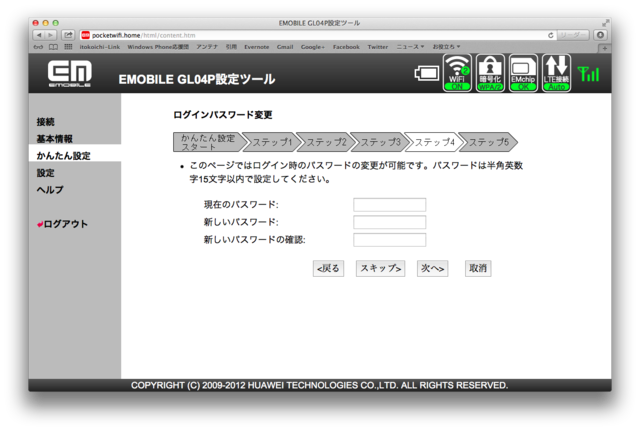Open アンテナ bookmark
Viewport: 640px width, 431px height.
click(207, 47)
